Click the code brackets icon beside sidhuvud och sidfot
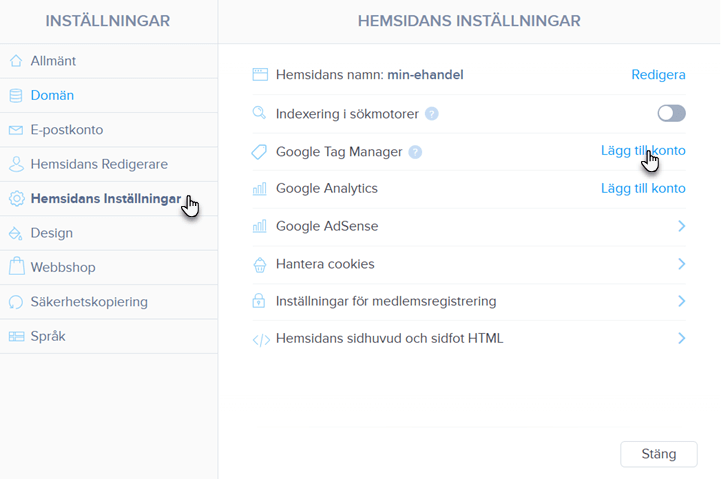Viewport: 721px width, 479px height. tap(261, 340)
